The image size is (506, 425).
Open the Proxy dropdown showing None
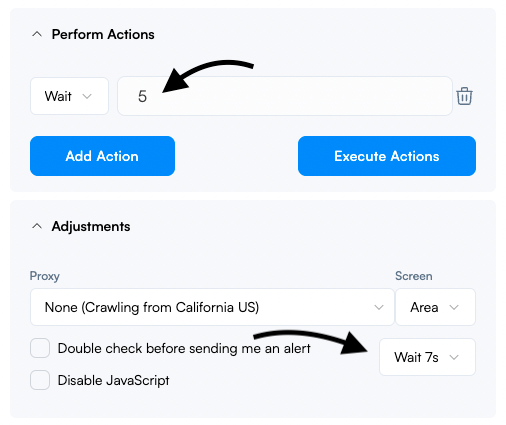click(212, 307)
